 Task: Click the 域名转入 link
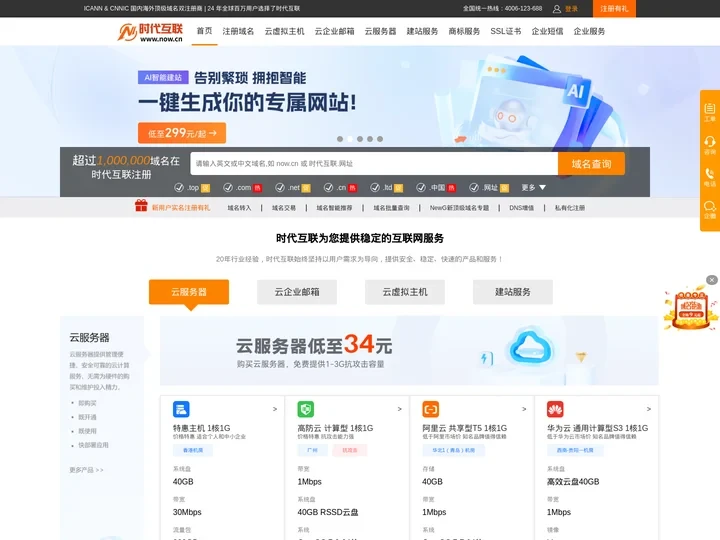[x=239, y=208]
